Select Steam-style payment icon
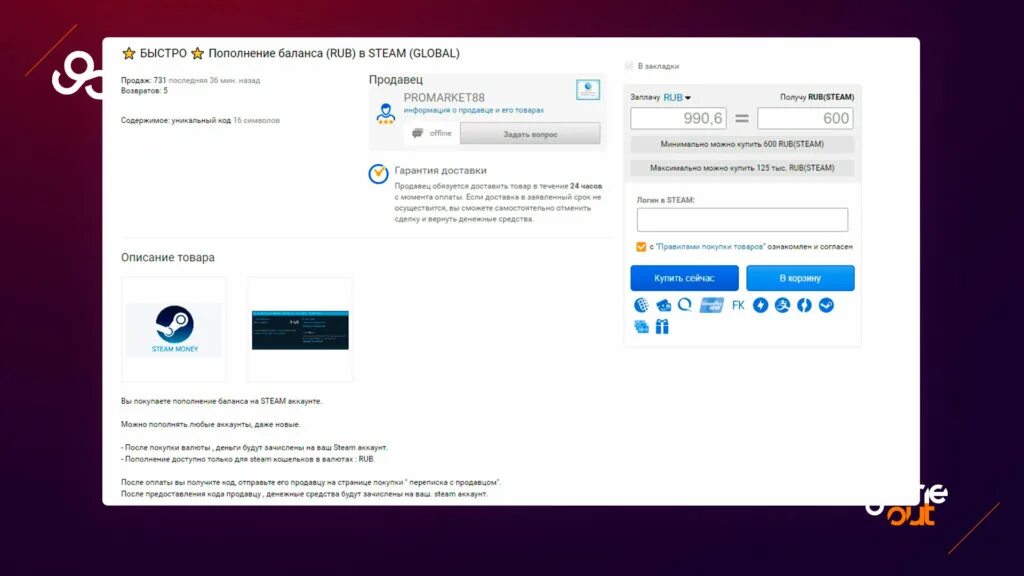The height and width of the screenshot is (576, 1024). click(826, 305)
